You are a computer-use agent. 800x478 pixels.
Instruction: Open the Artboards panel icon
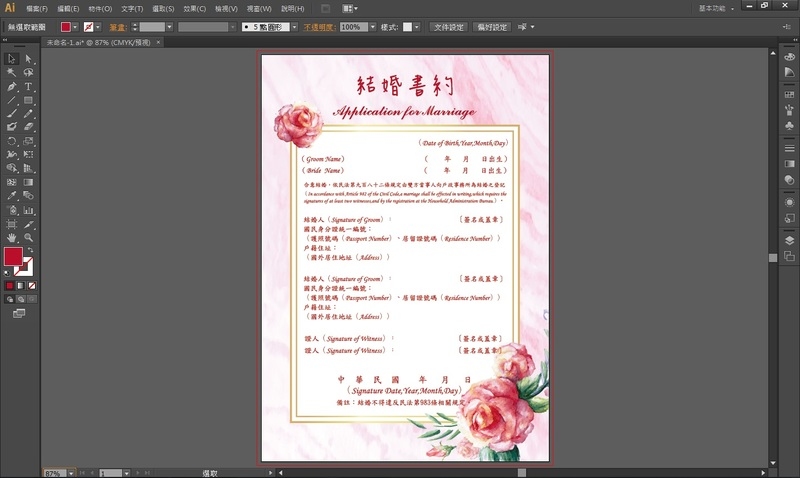point(789,256)
